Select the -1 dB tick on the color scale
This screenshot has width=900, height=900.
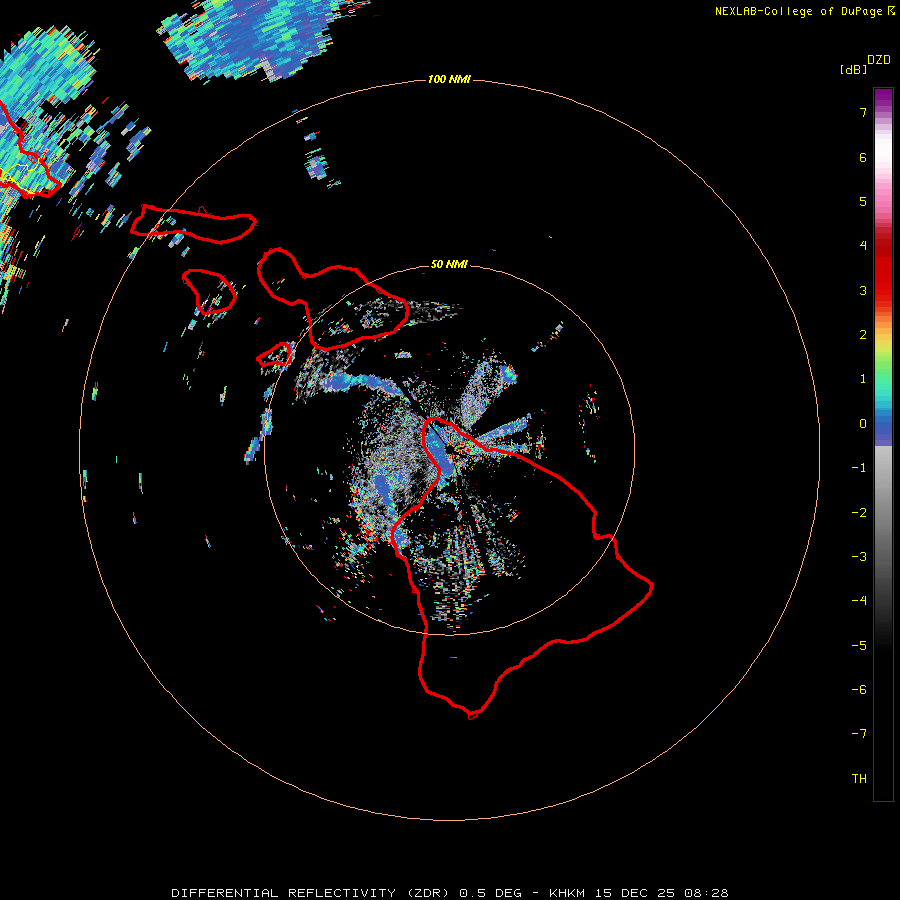(859, 468)
